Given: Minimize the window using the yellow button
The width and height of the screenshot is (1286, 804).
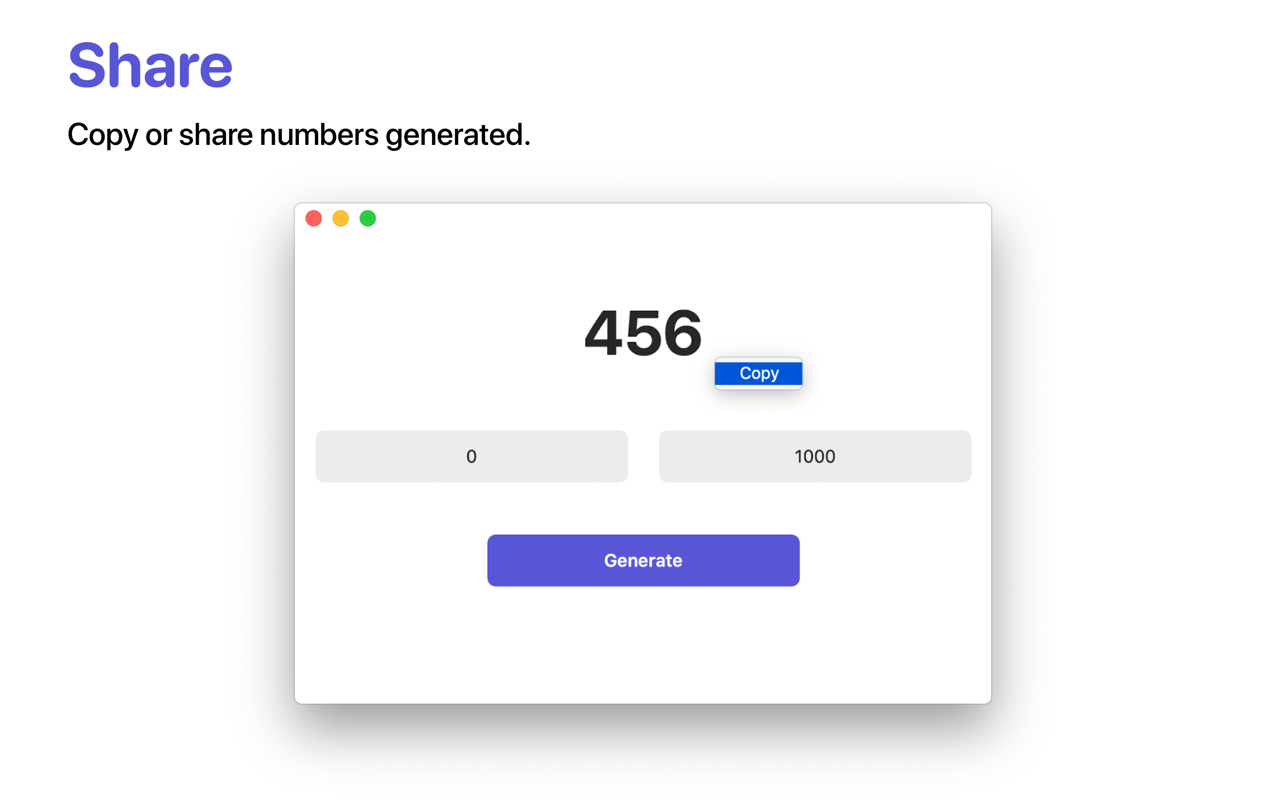Looking at the screenshot, I should pyautogui.click(x=341, y=218).
